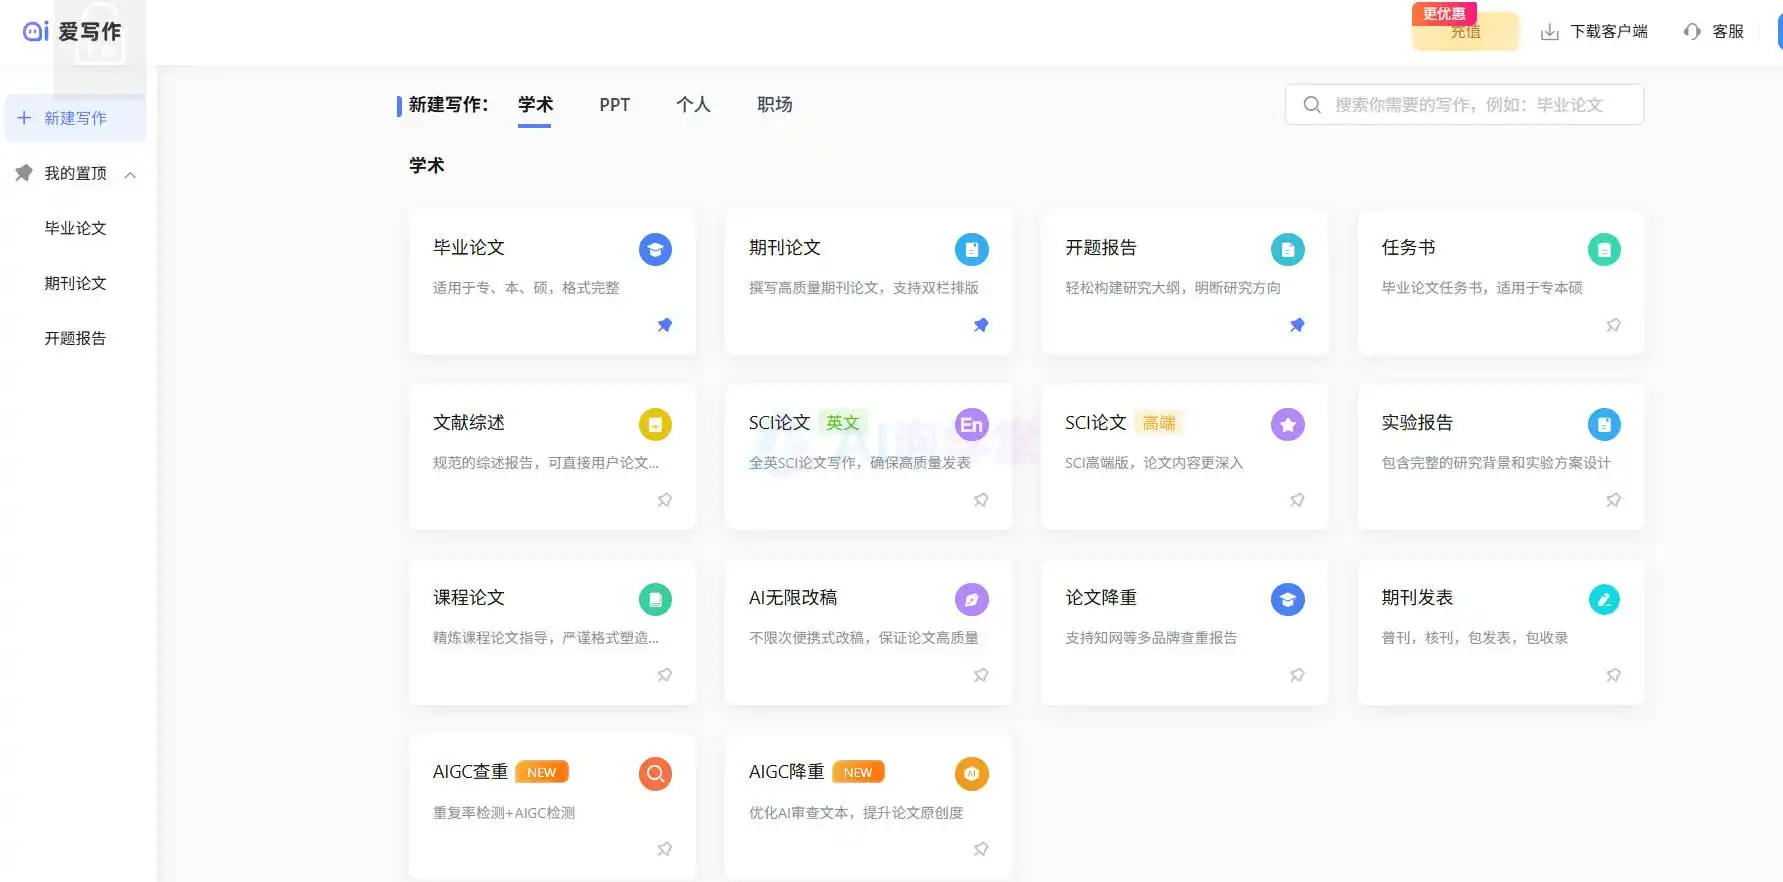Unpin the 期刊论文 card
1783x882 pixels.
(981, 325)
